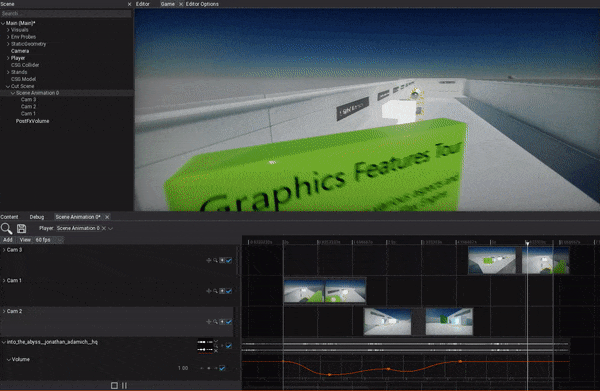This screenshot has height=391, width=600.
Task: Switch to the Debug tab
Action: pyautogui.click(x=37, y=217)
